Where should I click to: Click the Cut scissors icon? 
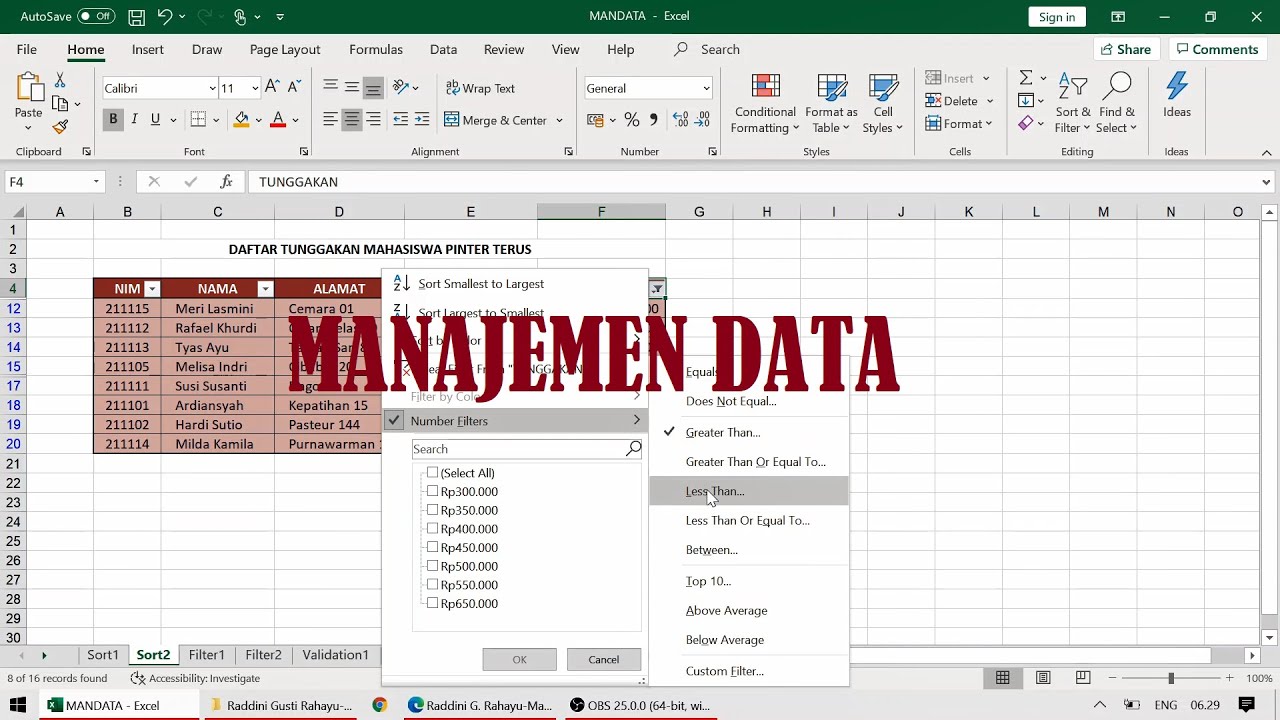tap(60, 80)
